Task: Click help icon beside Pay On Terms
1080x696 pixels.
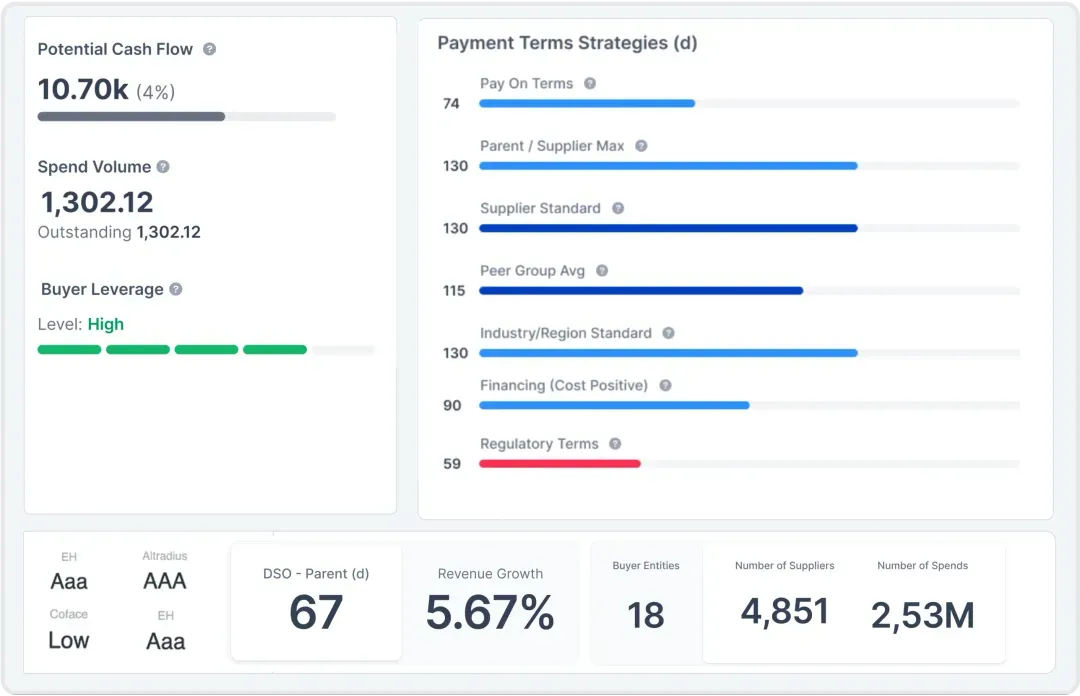Action: [x=590, y=84]
